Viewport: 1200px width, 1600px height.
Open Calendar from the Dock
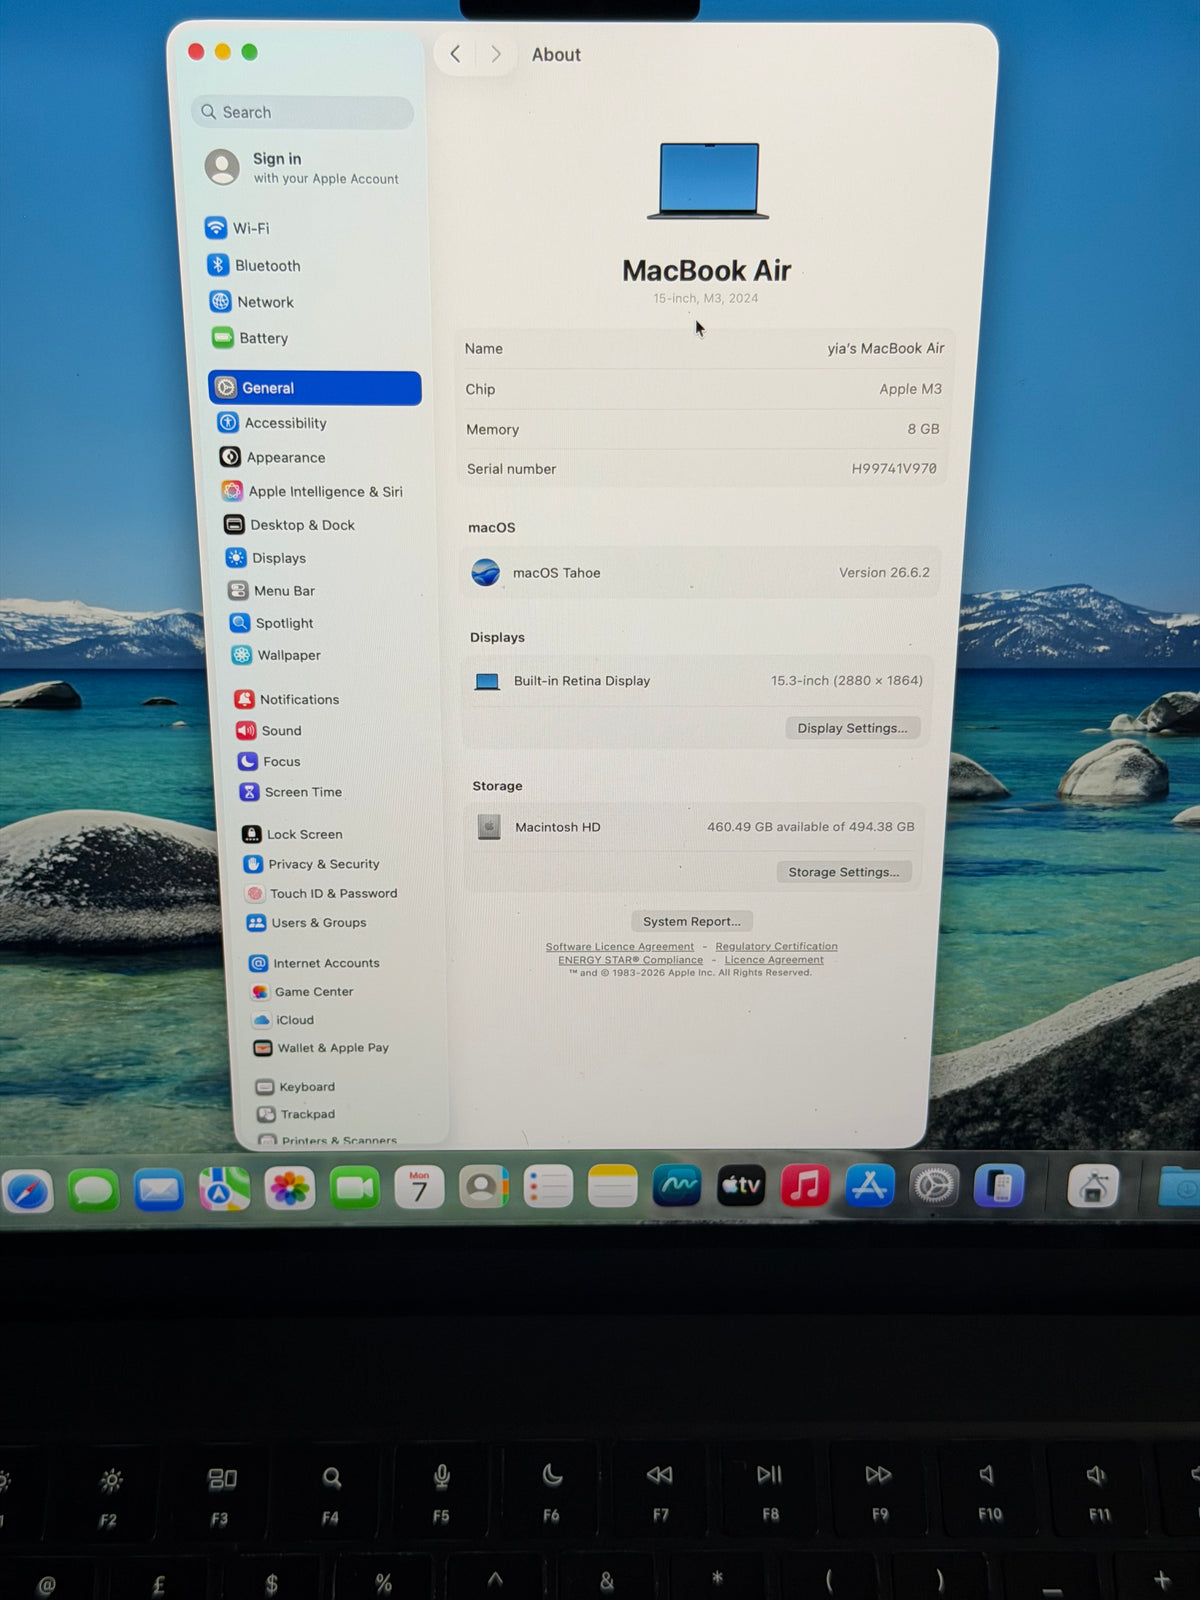(x=419, y=1188)
